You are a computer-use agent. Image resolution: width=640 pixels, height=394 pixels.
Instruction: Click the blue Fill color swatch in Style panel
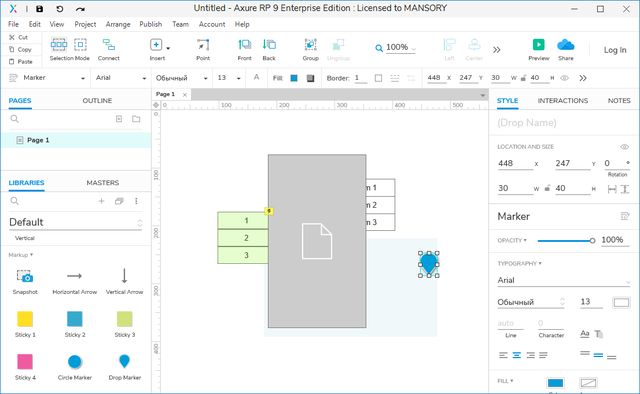click(555, 383)
